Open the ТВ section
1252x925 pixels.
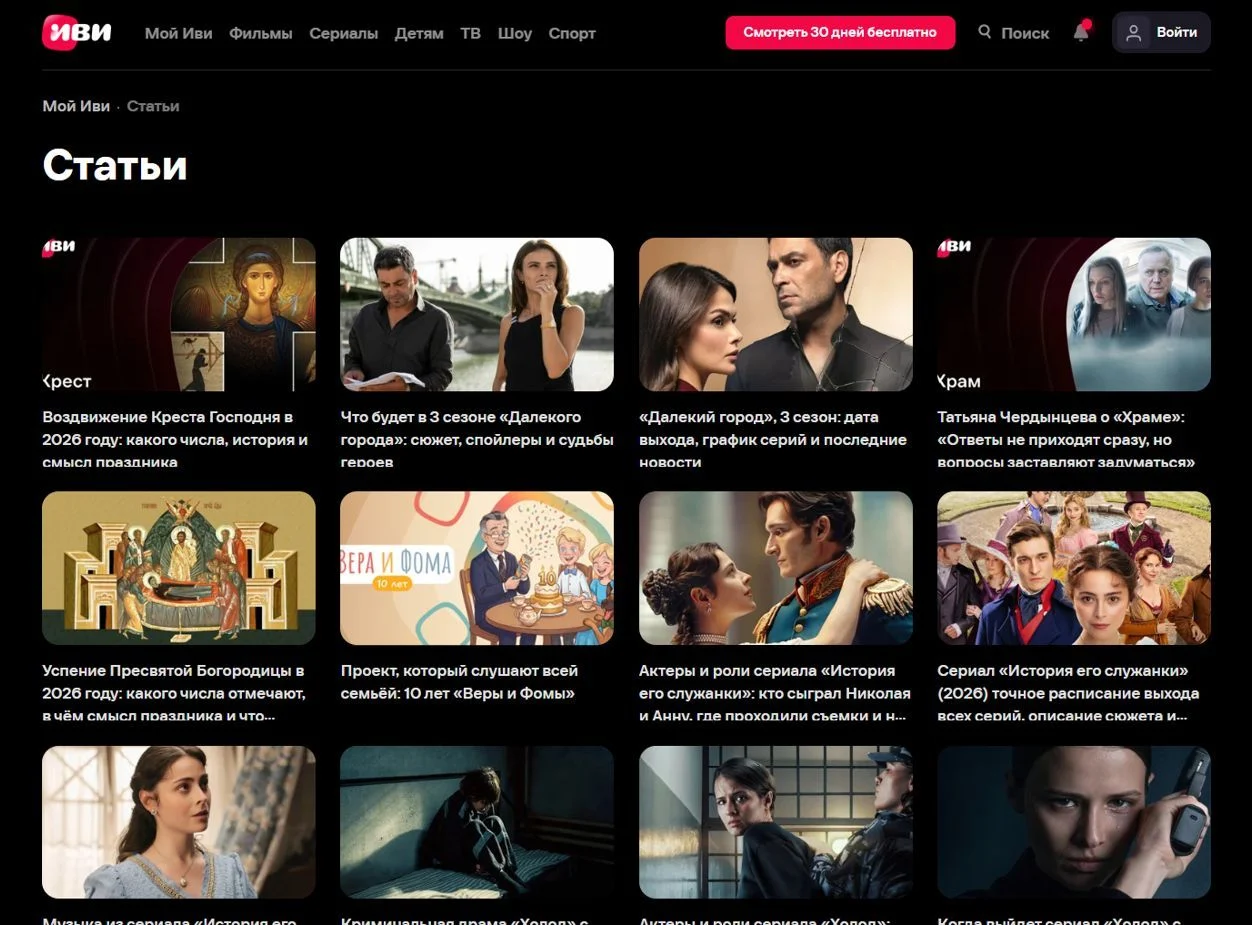pyautogui.click(x=471, y=33)
